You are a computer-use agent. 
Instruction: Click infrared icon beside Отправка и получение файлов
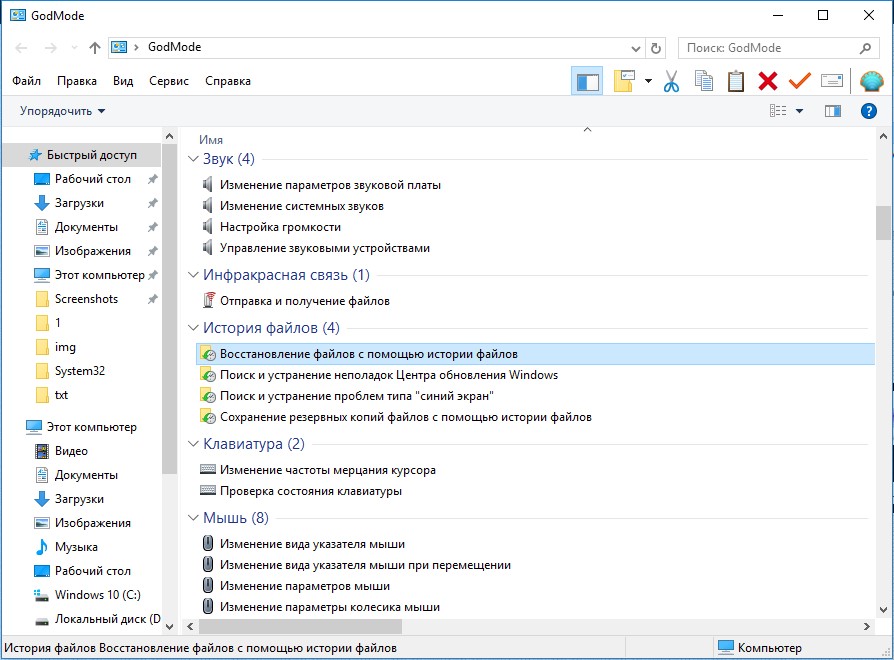(x=209, y=300)
